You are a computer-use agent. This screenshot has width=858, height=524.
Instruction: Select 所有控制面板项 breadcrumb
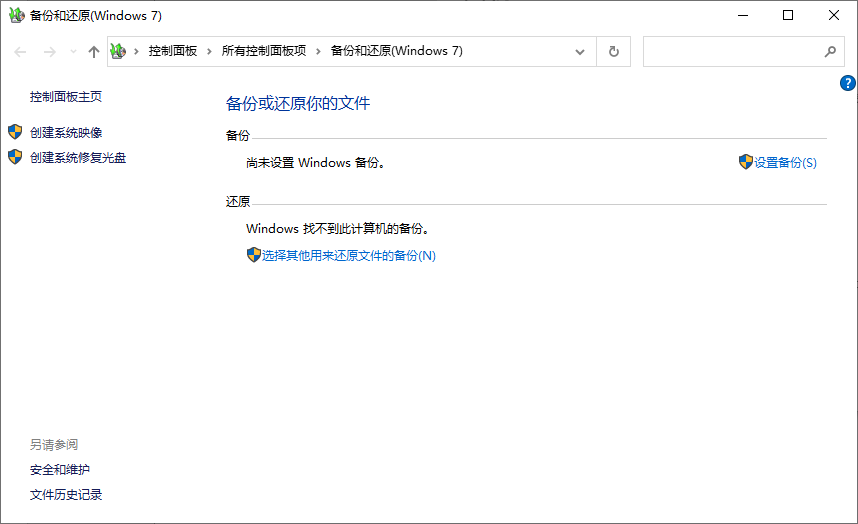click(x=264, y=51)
